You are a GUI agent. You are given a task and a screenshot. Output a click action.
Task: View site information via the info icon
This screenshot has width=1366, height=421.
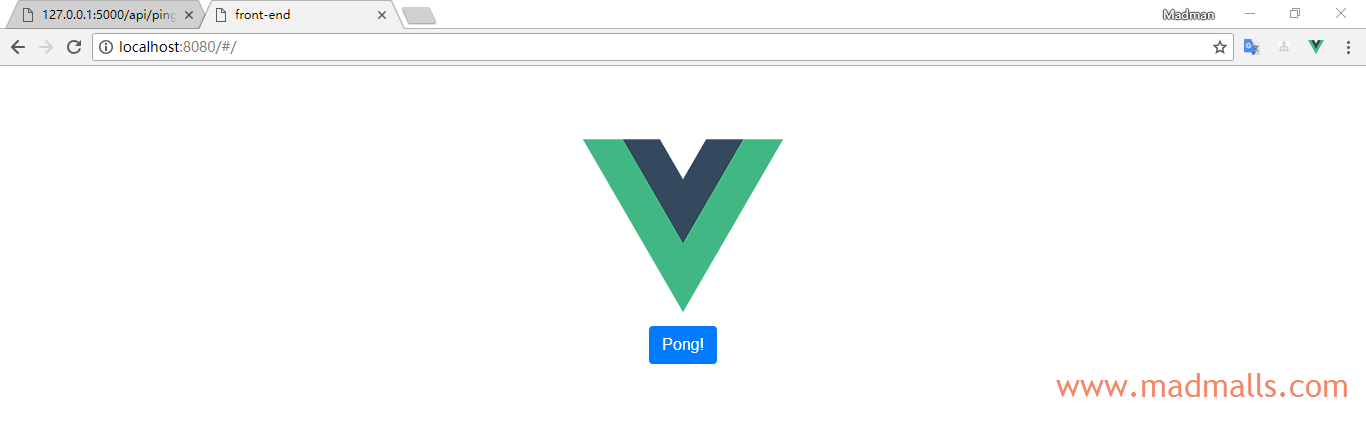coord(106,47)
